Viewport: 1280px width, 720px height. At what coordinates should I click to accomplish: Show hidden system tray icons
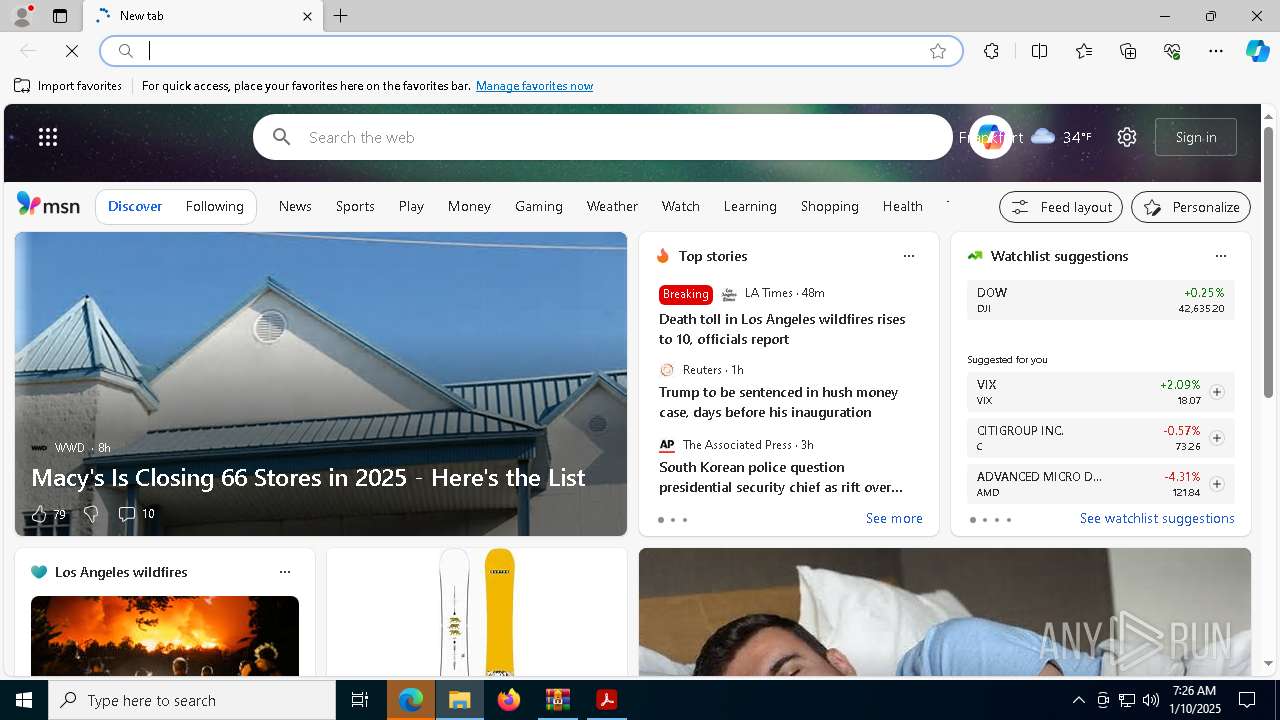[1078, 700]
